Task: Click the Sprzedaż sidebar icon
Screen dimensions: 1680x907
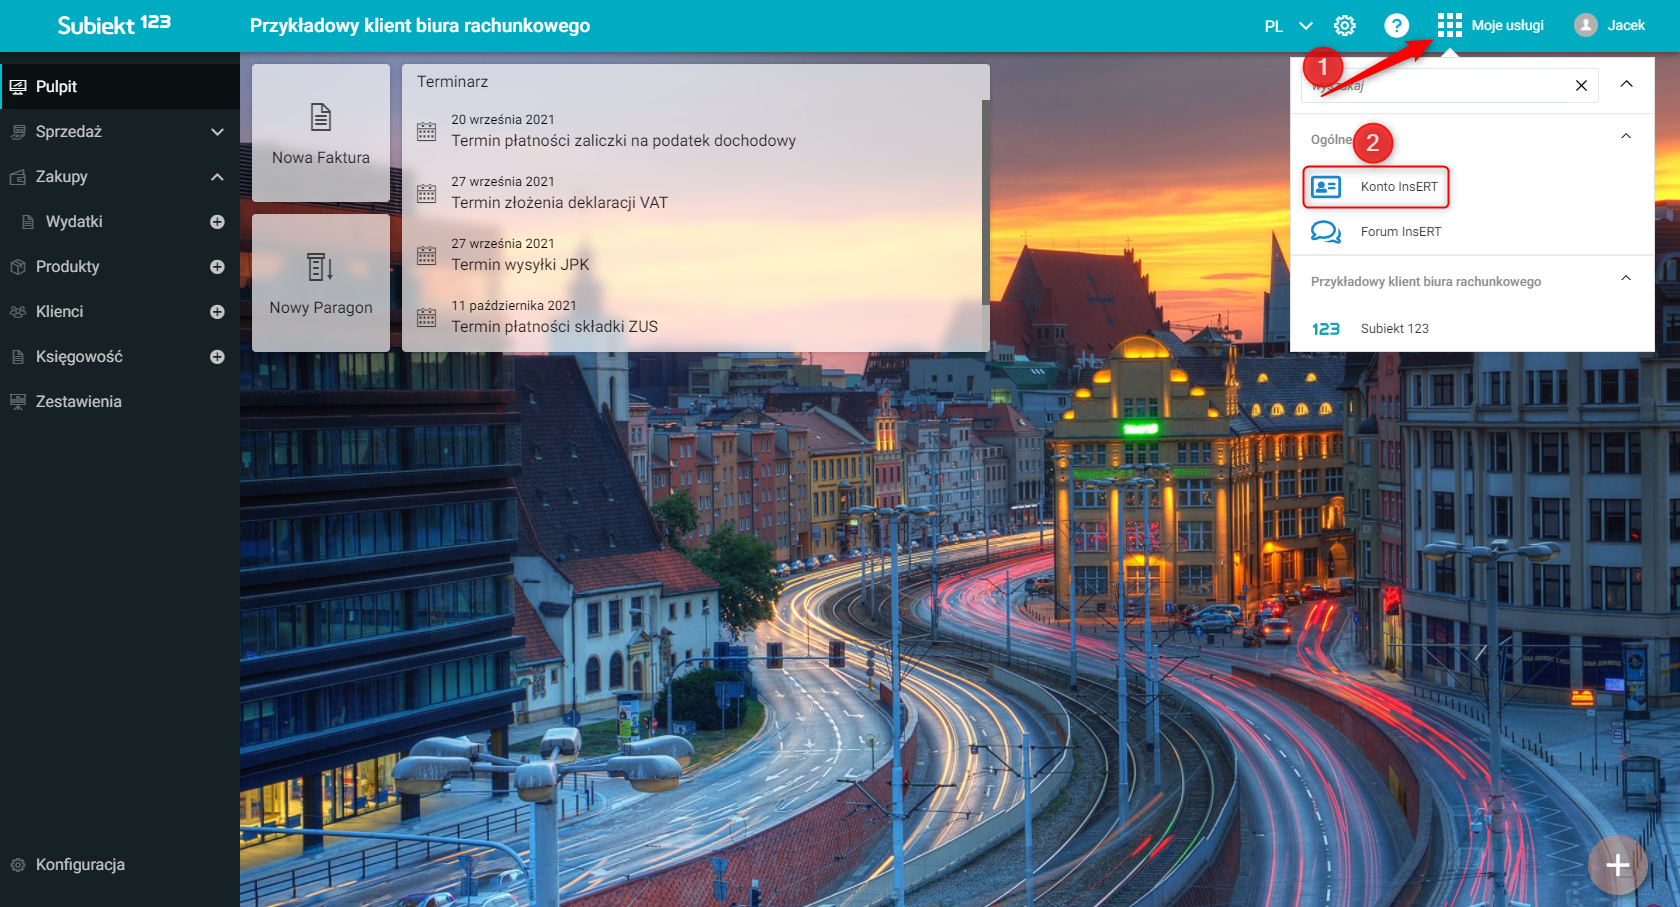Action: click(x=18, y=132)
